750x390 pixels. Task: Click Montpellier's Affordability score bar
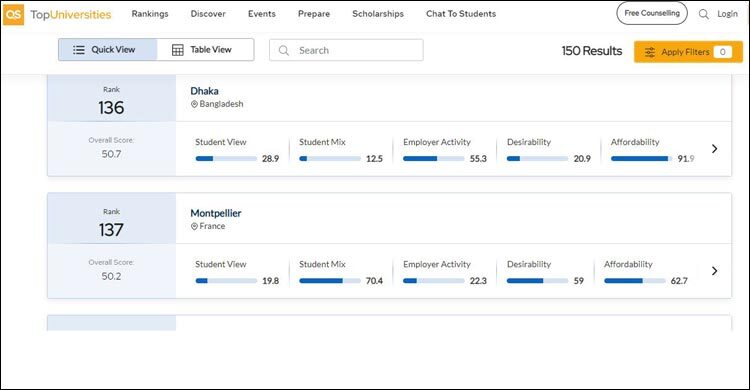634,281
